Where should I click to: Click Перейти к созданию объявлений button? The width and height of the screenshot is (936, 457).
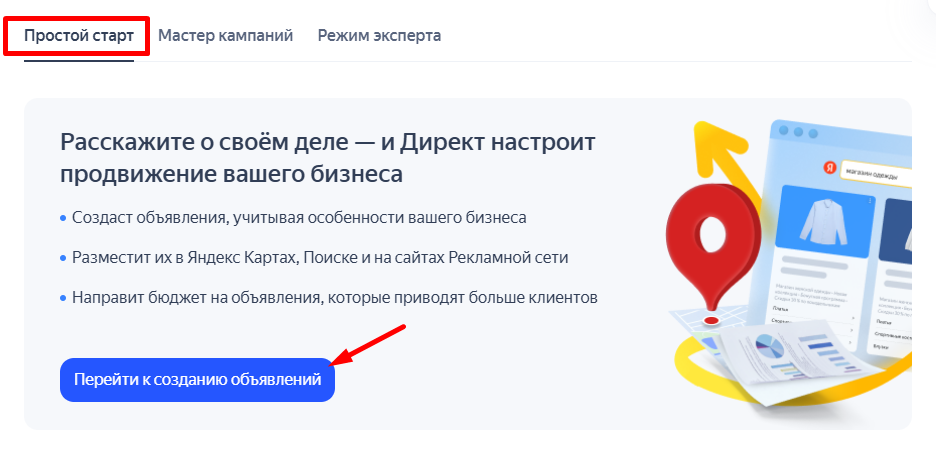(197, 380)
